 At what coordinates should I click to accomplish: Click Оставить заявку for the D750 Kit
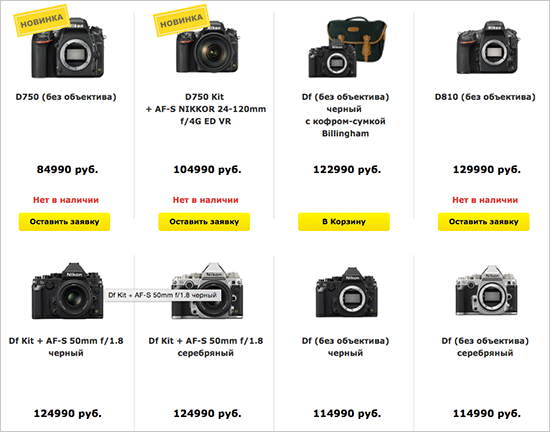click(204, 222)
